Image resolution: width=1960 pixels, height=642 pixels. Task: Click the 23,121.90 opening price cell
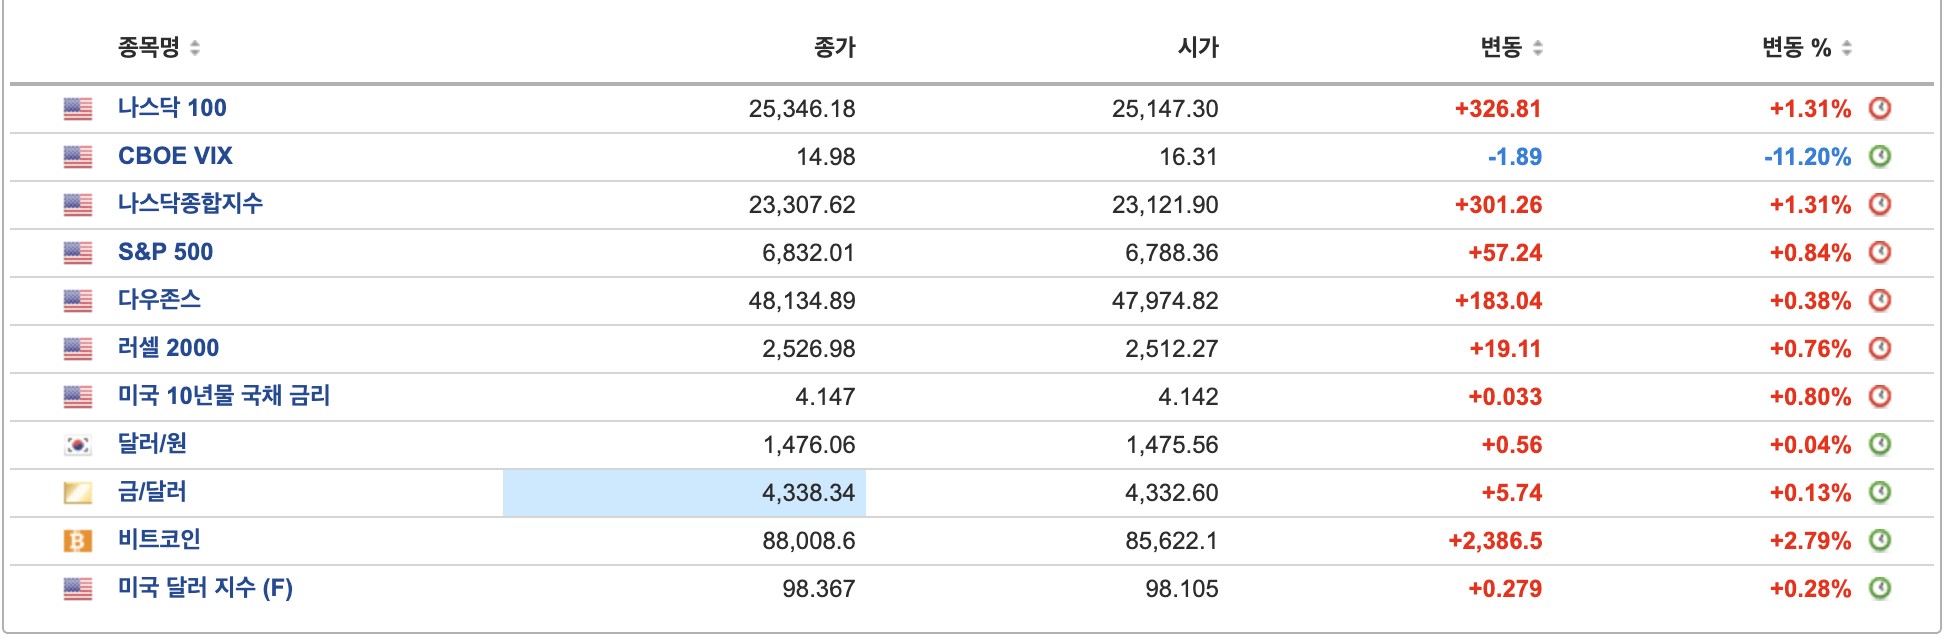1165,205
